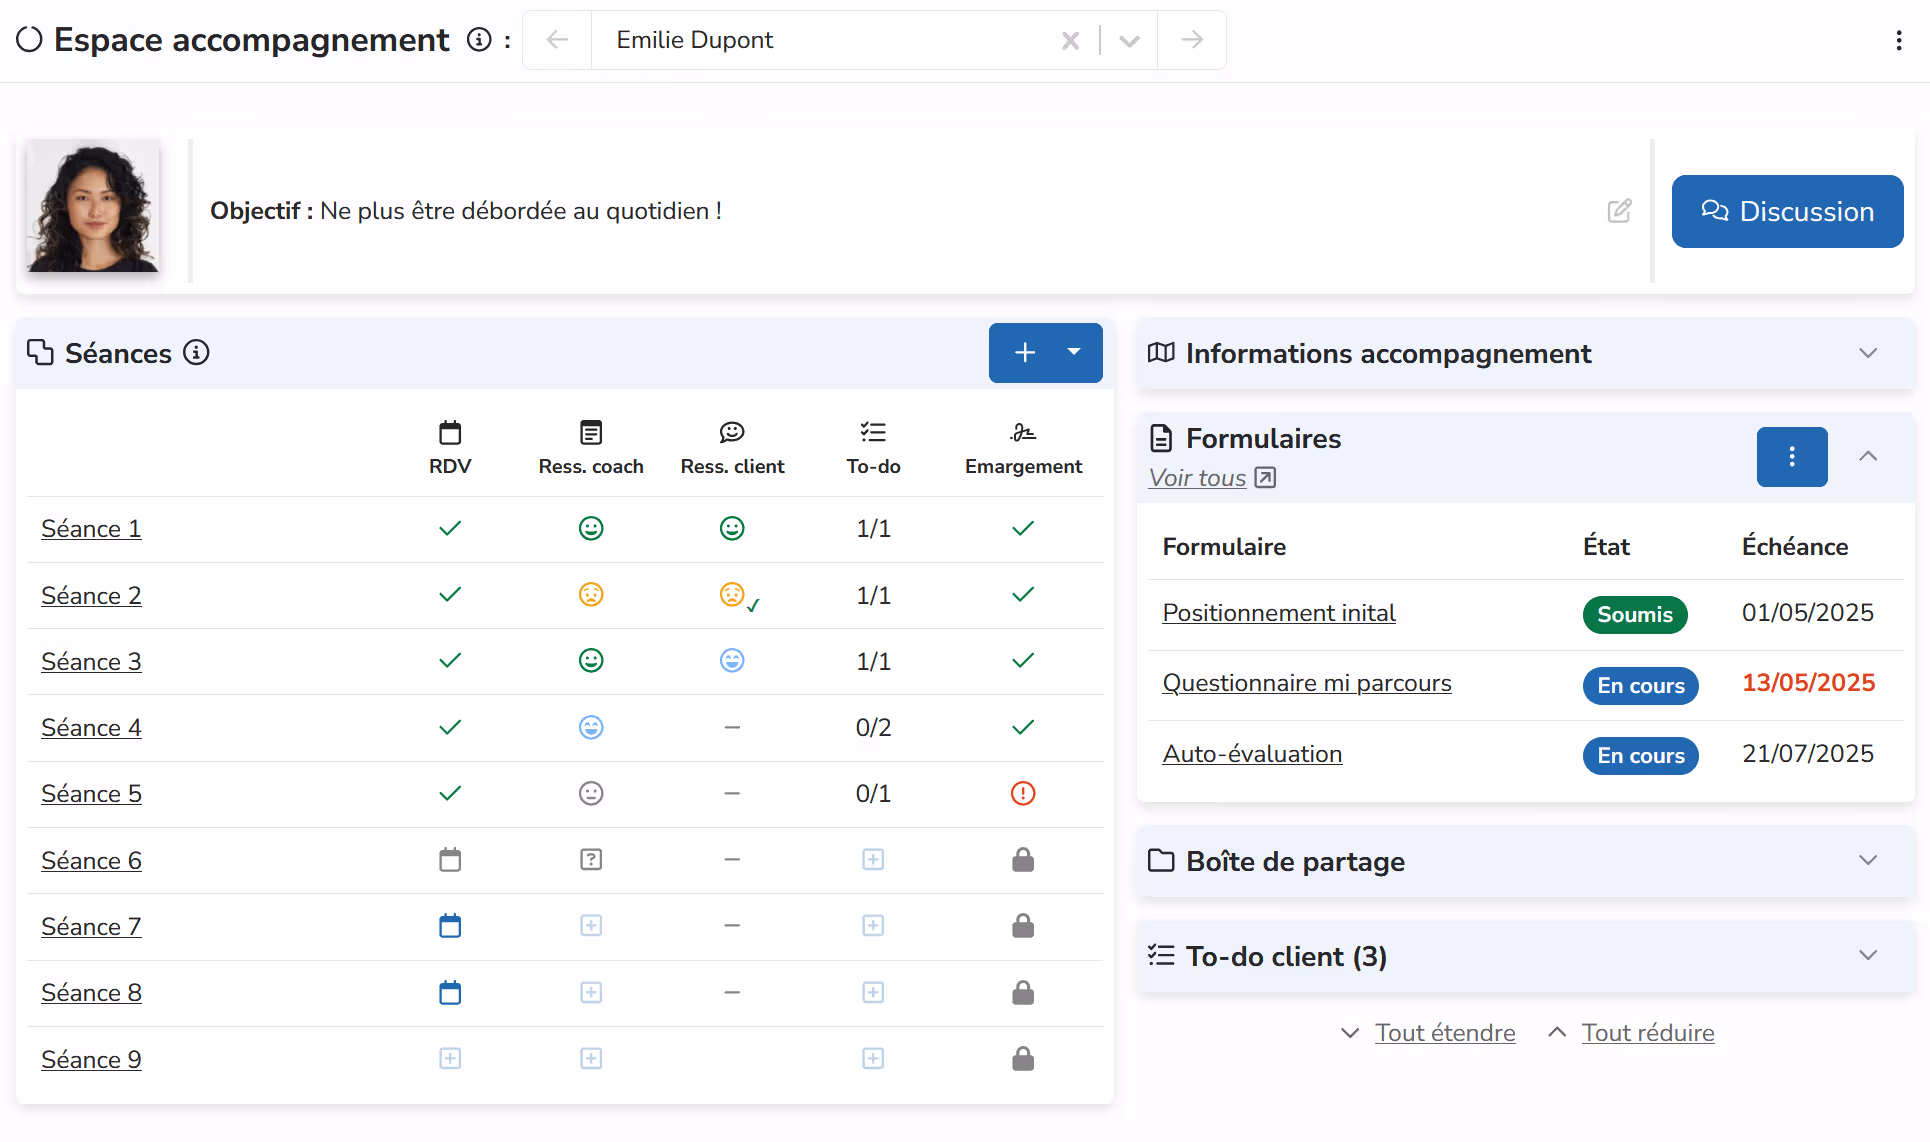Click Séance 5 red emargement alert icon
This screenshot has height=1142, width=1930.
tap(1023, 793)
